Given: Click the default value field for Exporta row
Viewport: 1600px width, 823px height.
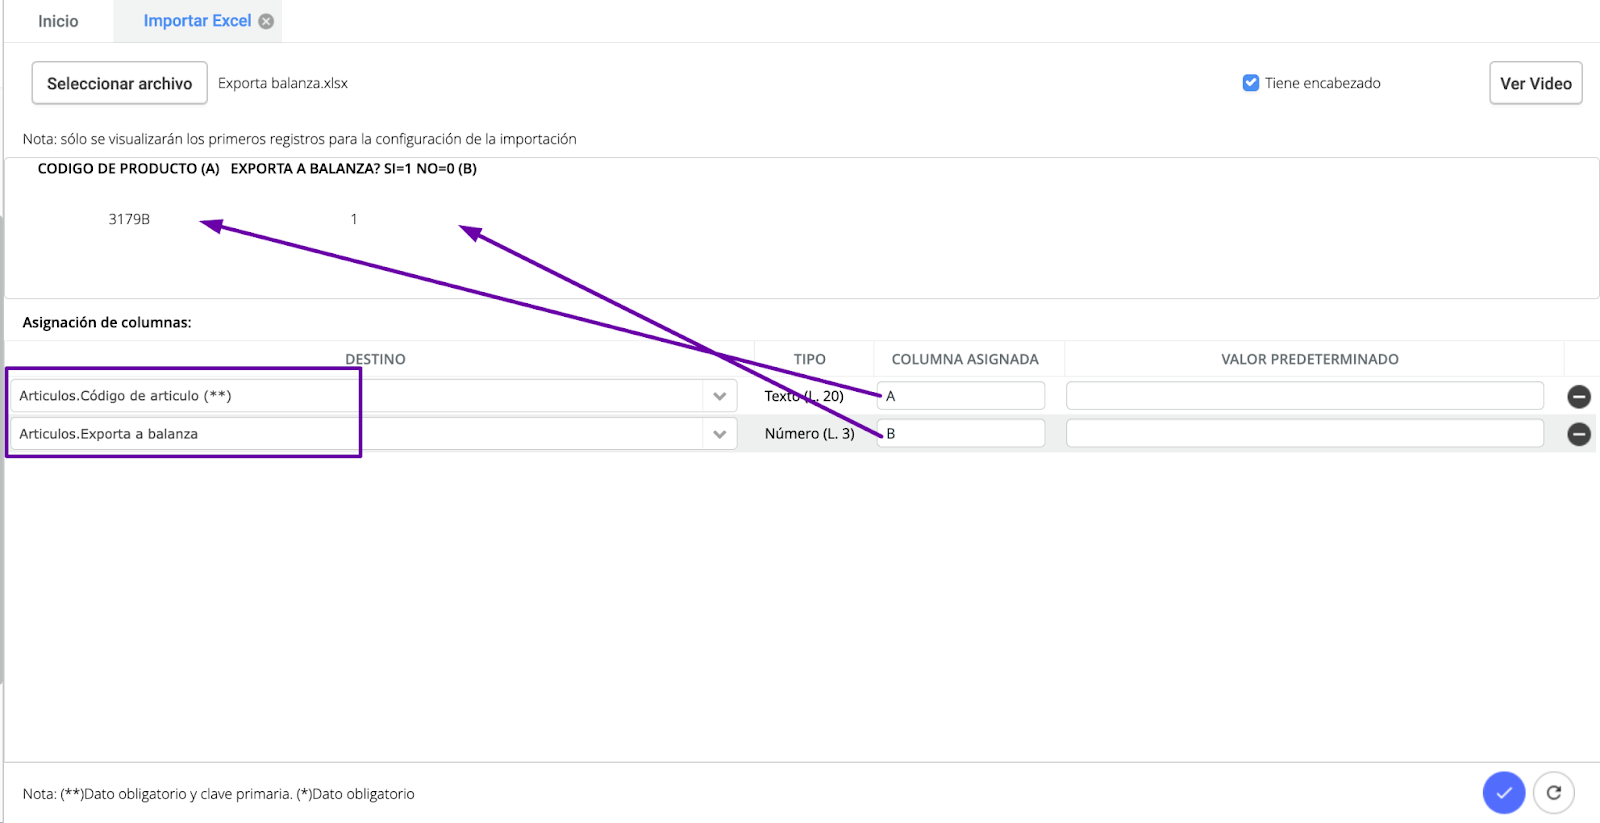Looking at the screenshot, I should tap(1304, 434).
